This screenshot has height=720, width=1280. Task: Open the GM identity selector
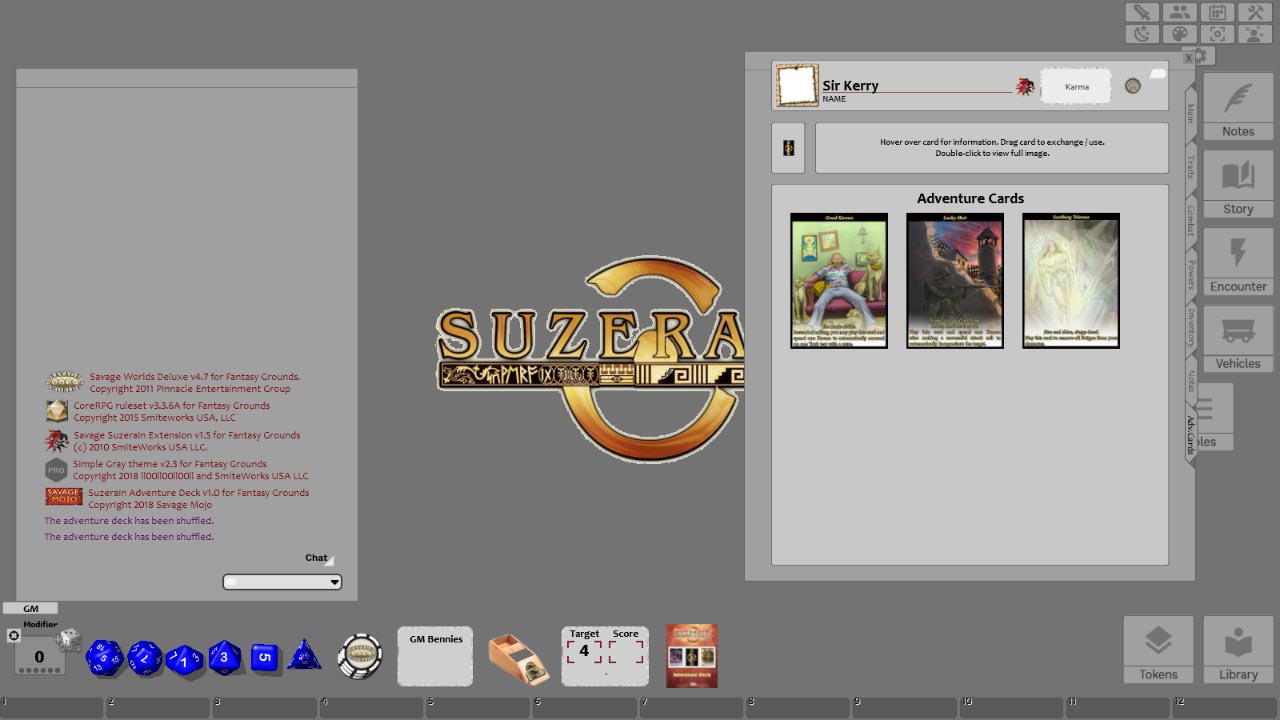[x=31, y=607]
